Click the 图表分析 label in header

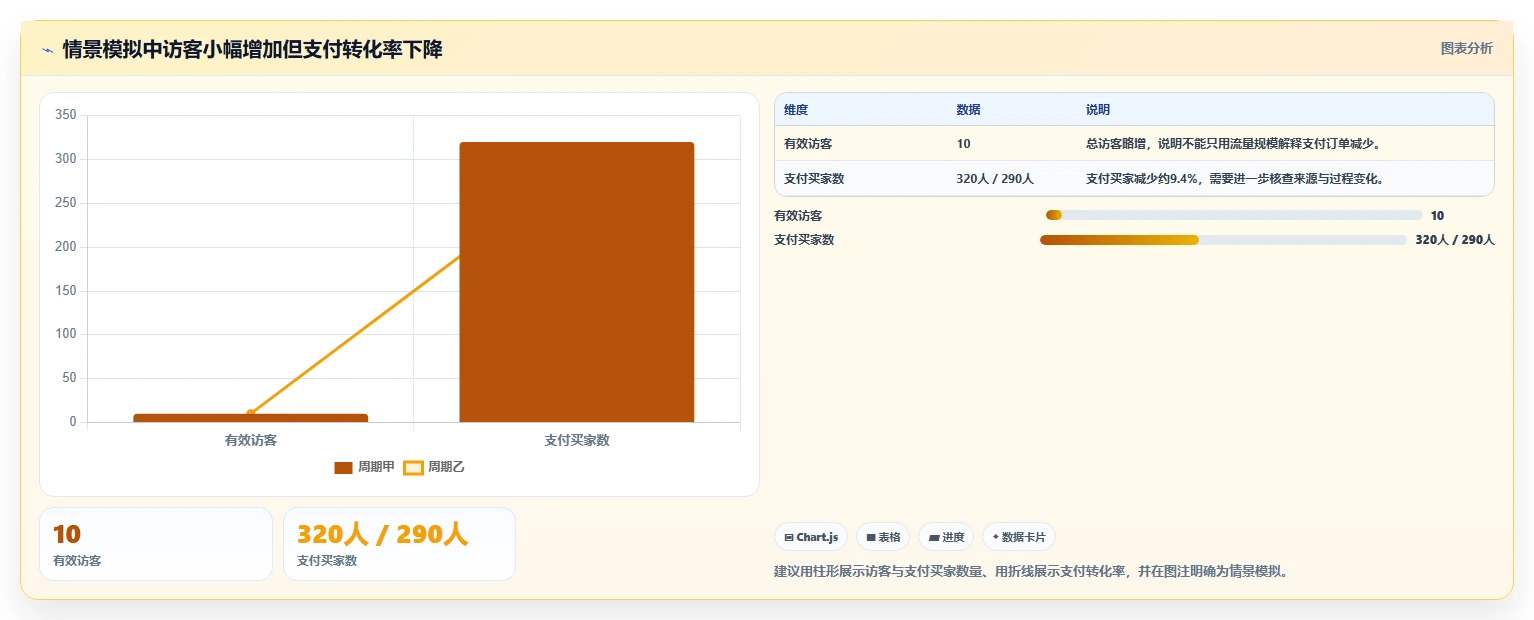point(1466,49)
